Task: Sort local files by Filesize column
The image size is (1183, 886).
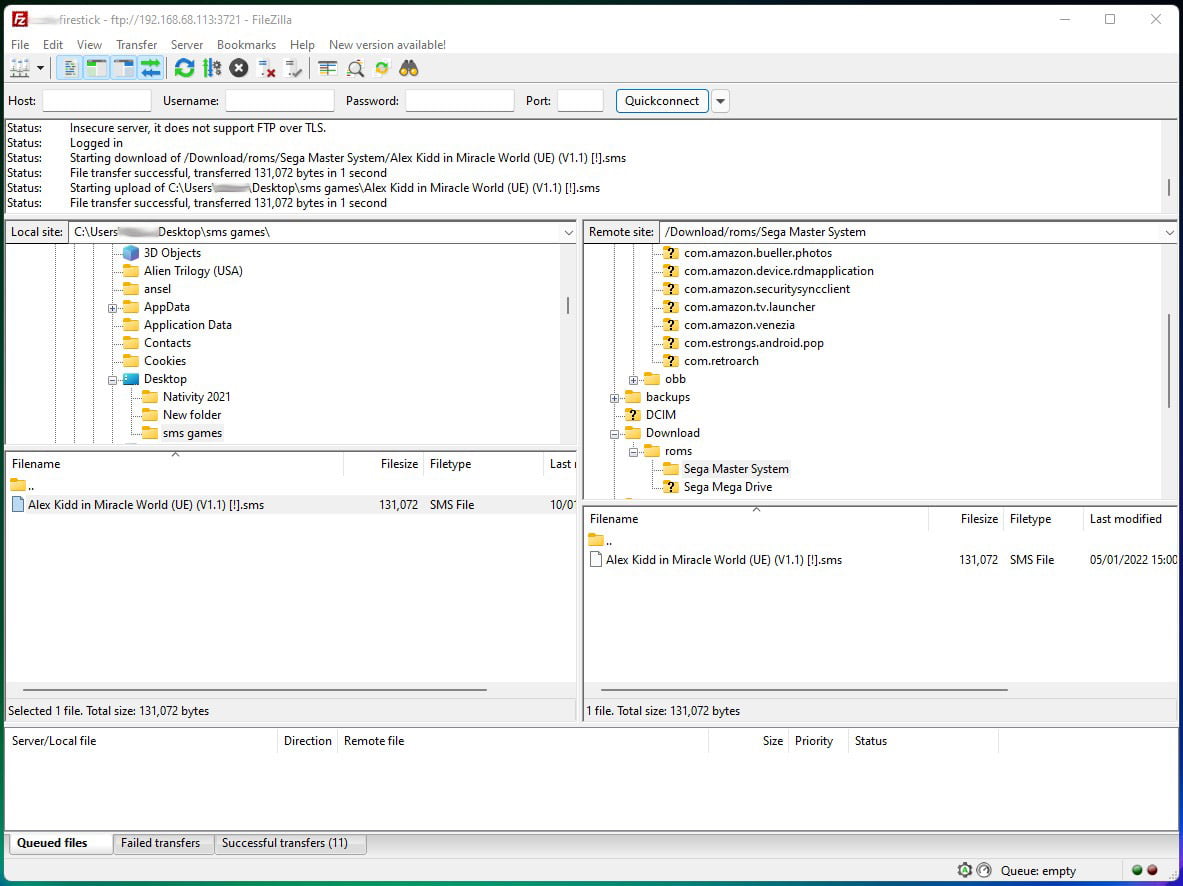Action: pos(383,464)
